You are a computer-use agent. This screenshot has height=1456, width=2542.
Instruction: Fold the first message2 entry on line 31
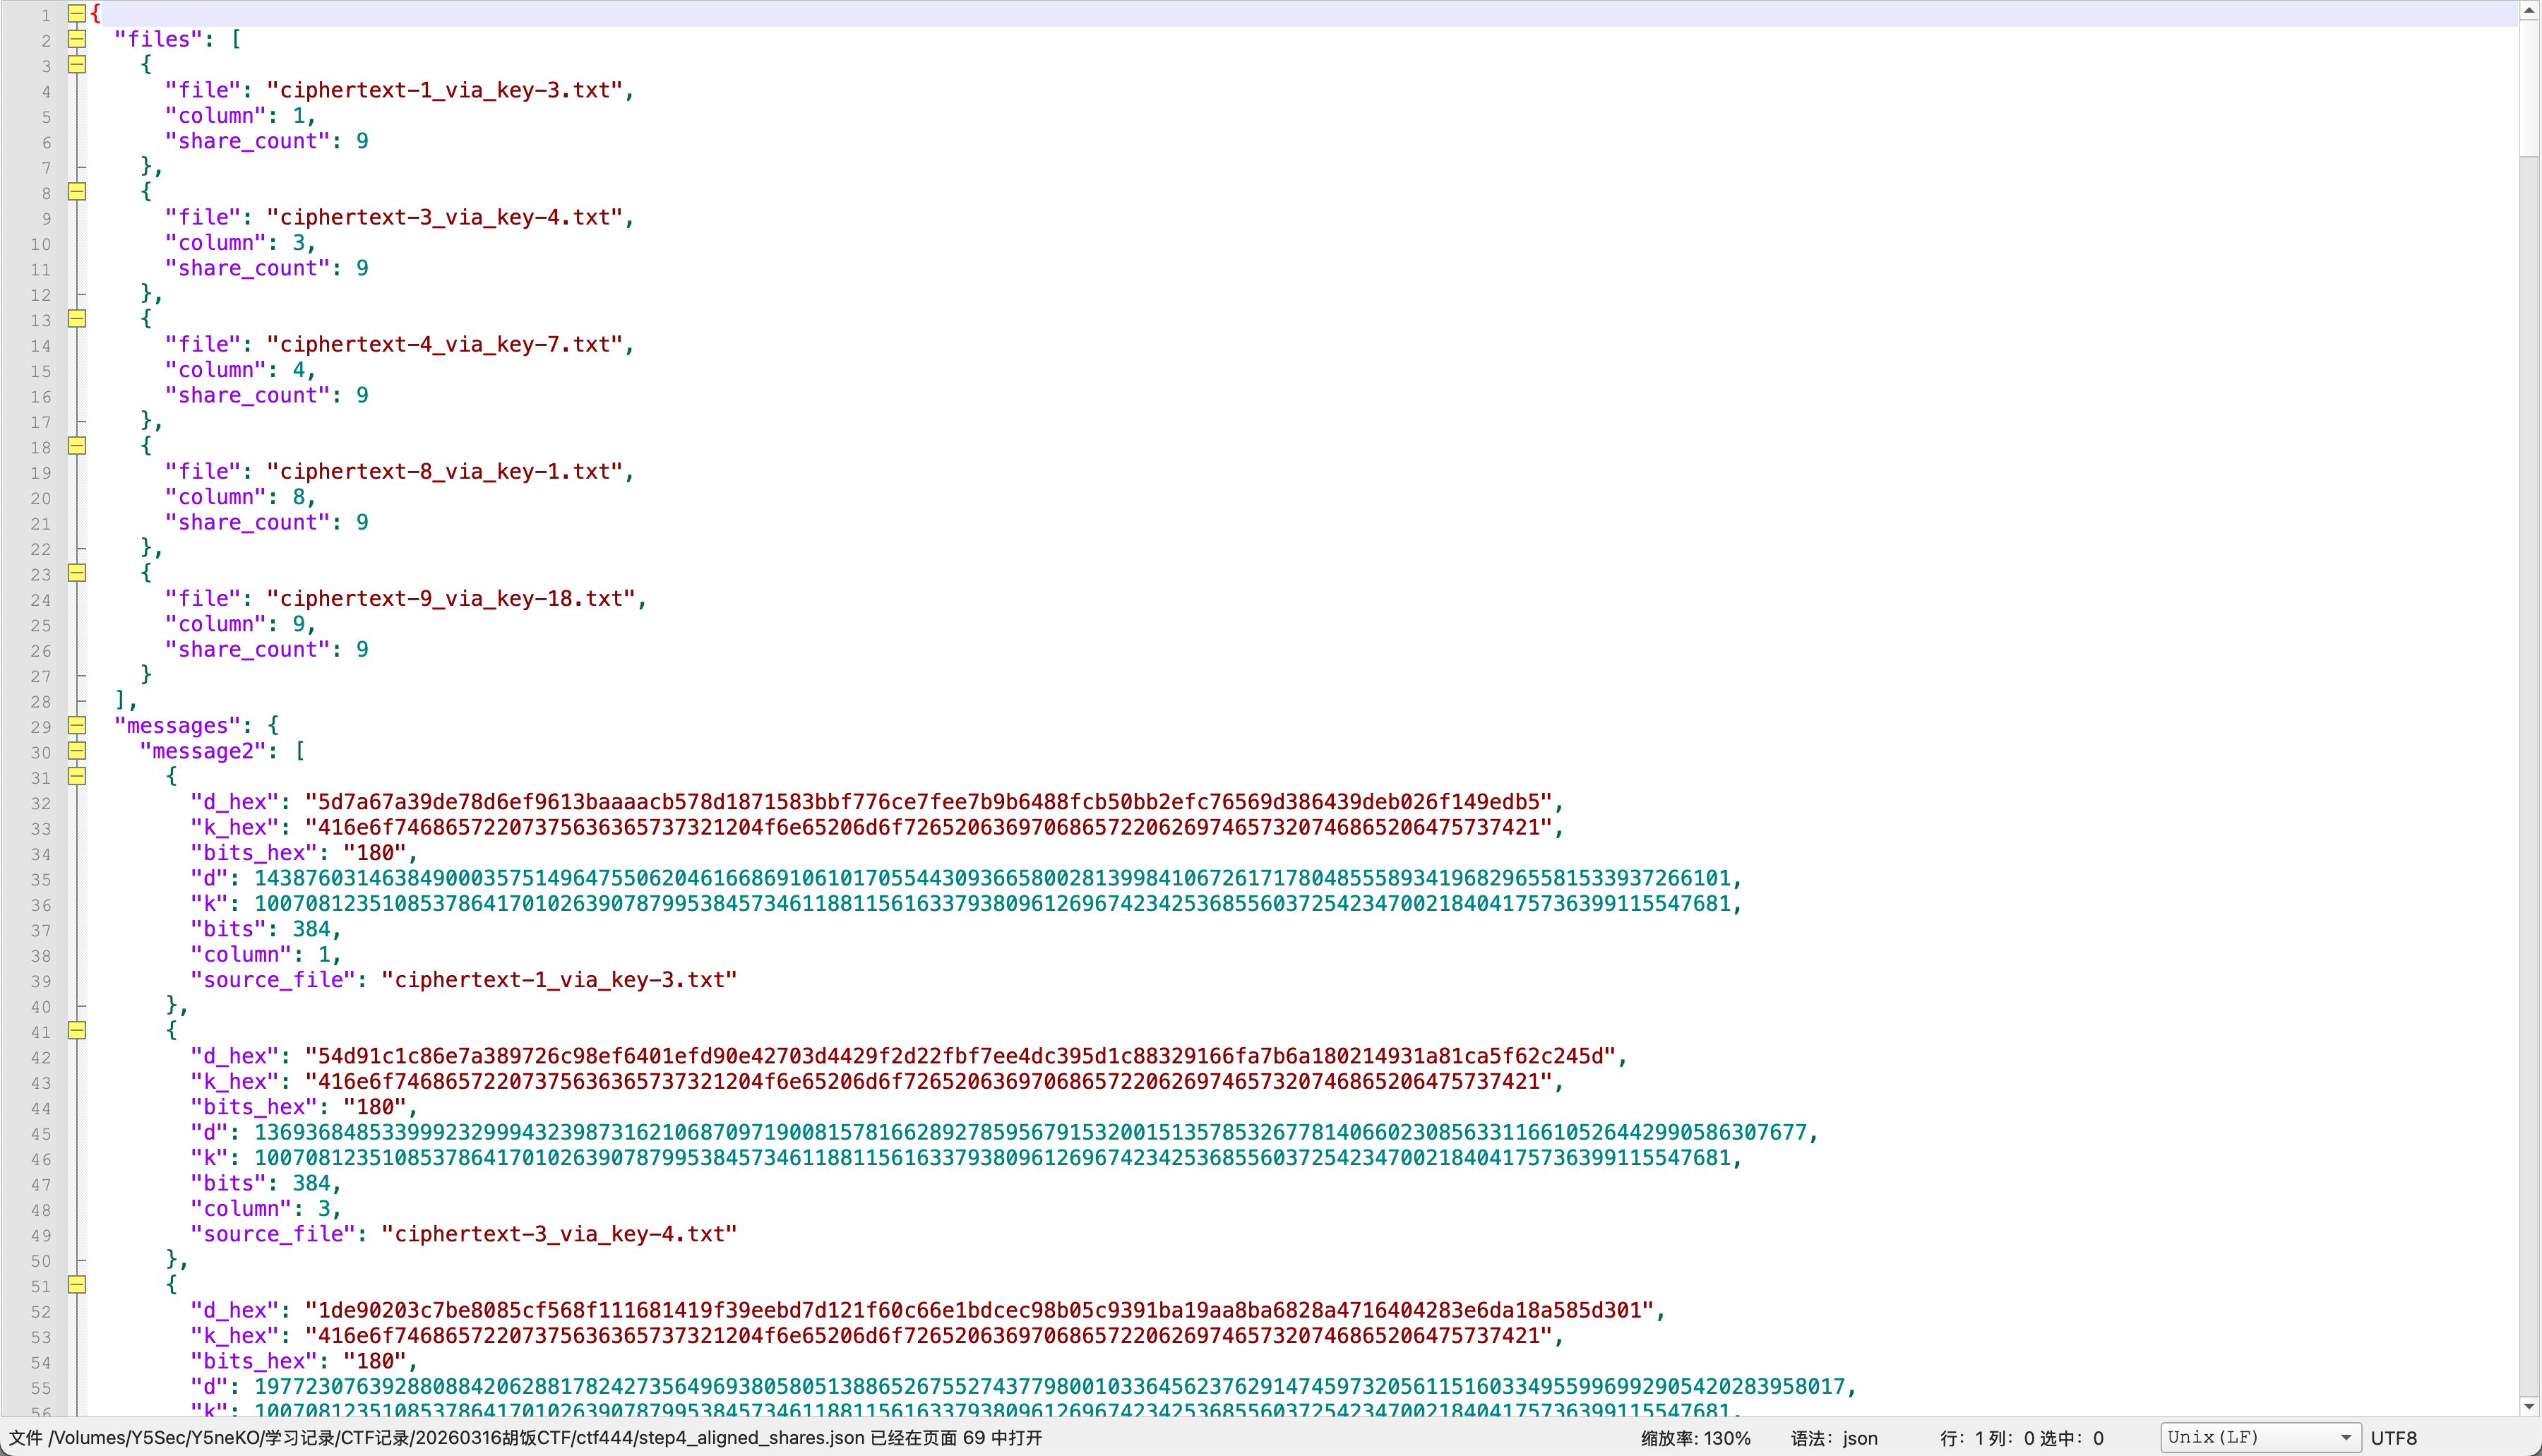click(77, 776)
